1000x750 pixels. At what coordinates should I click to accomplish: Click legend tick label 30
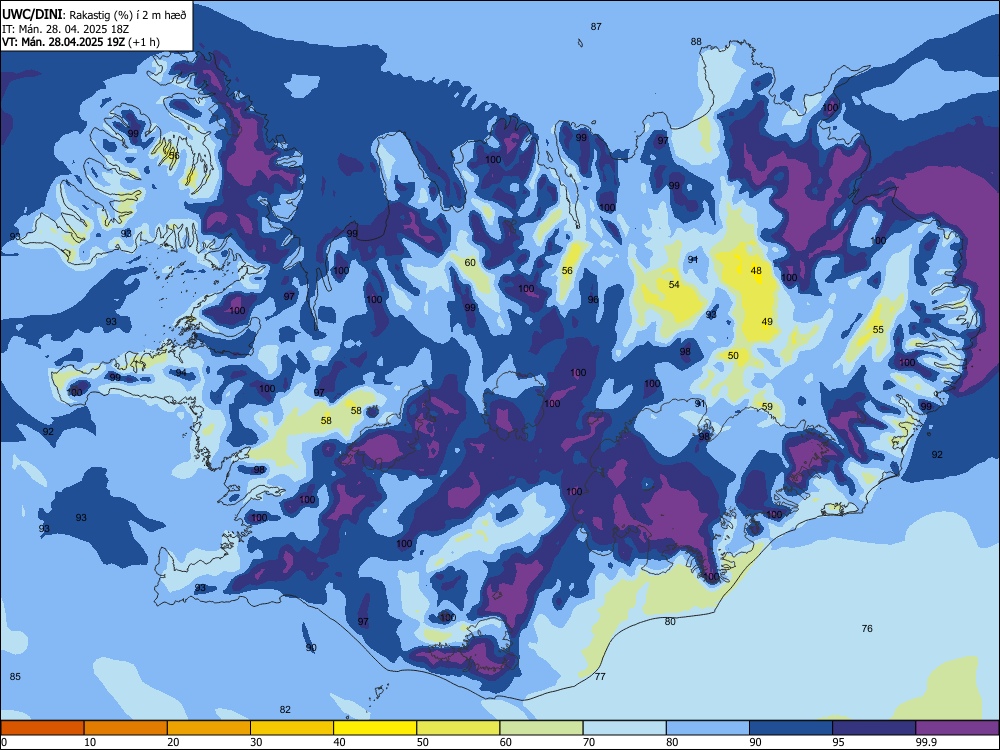tap(256, 742)
